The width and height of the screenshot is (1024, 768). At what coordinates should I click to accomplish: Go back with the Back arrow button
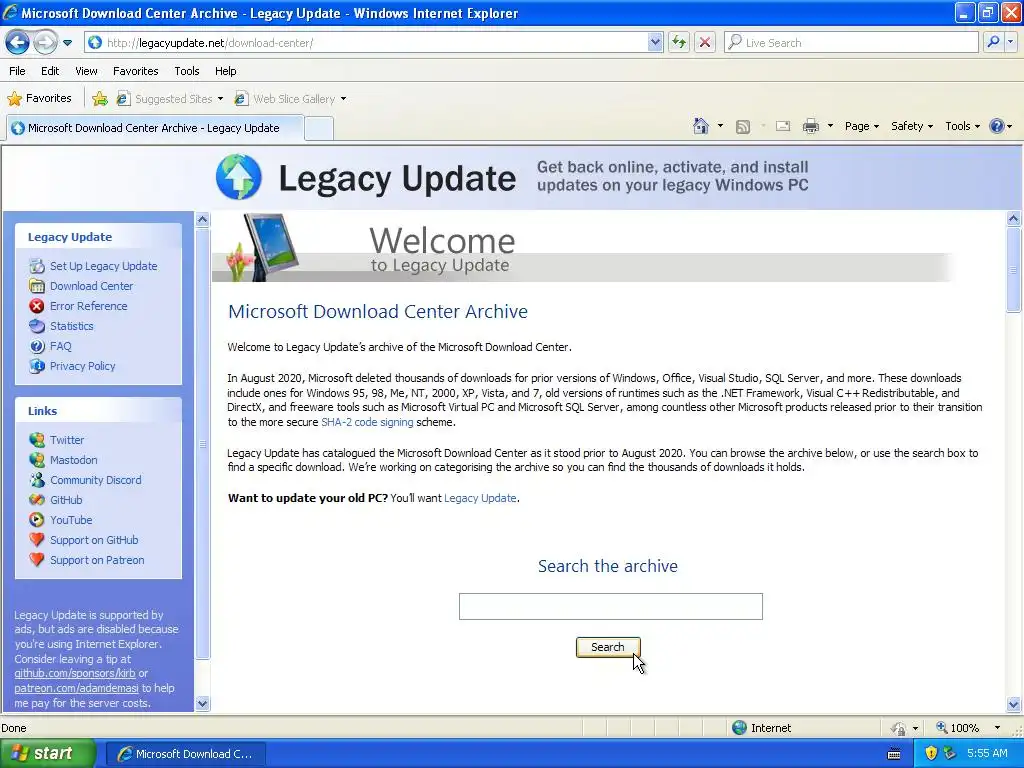(17, 42)
